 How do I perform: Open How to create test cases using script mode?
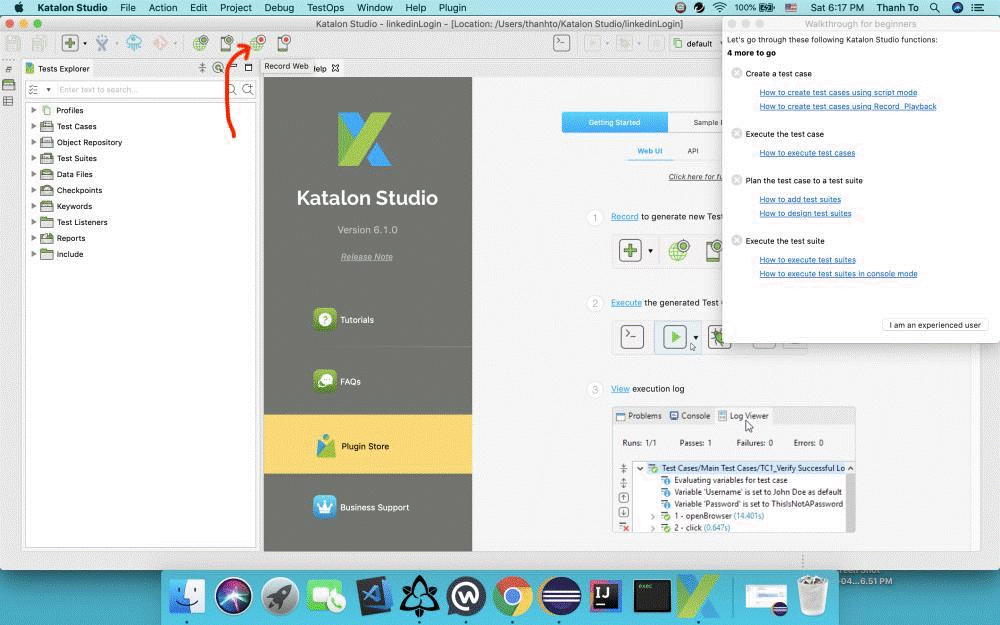(838, 92)
